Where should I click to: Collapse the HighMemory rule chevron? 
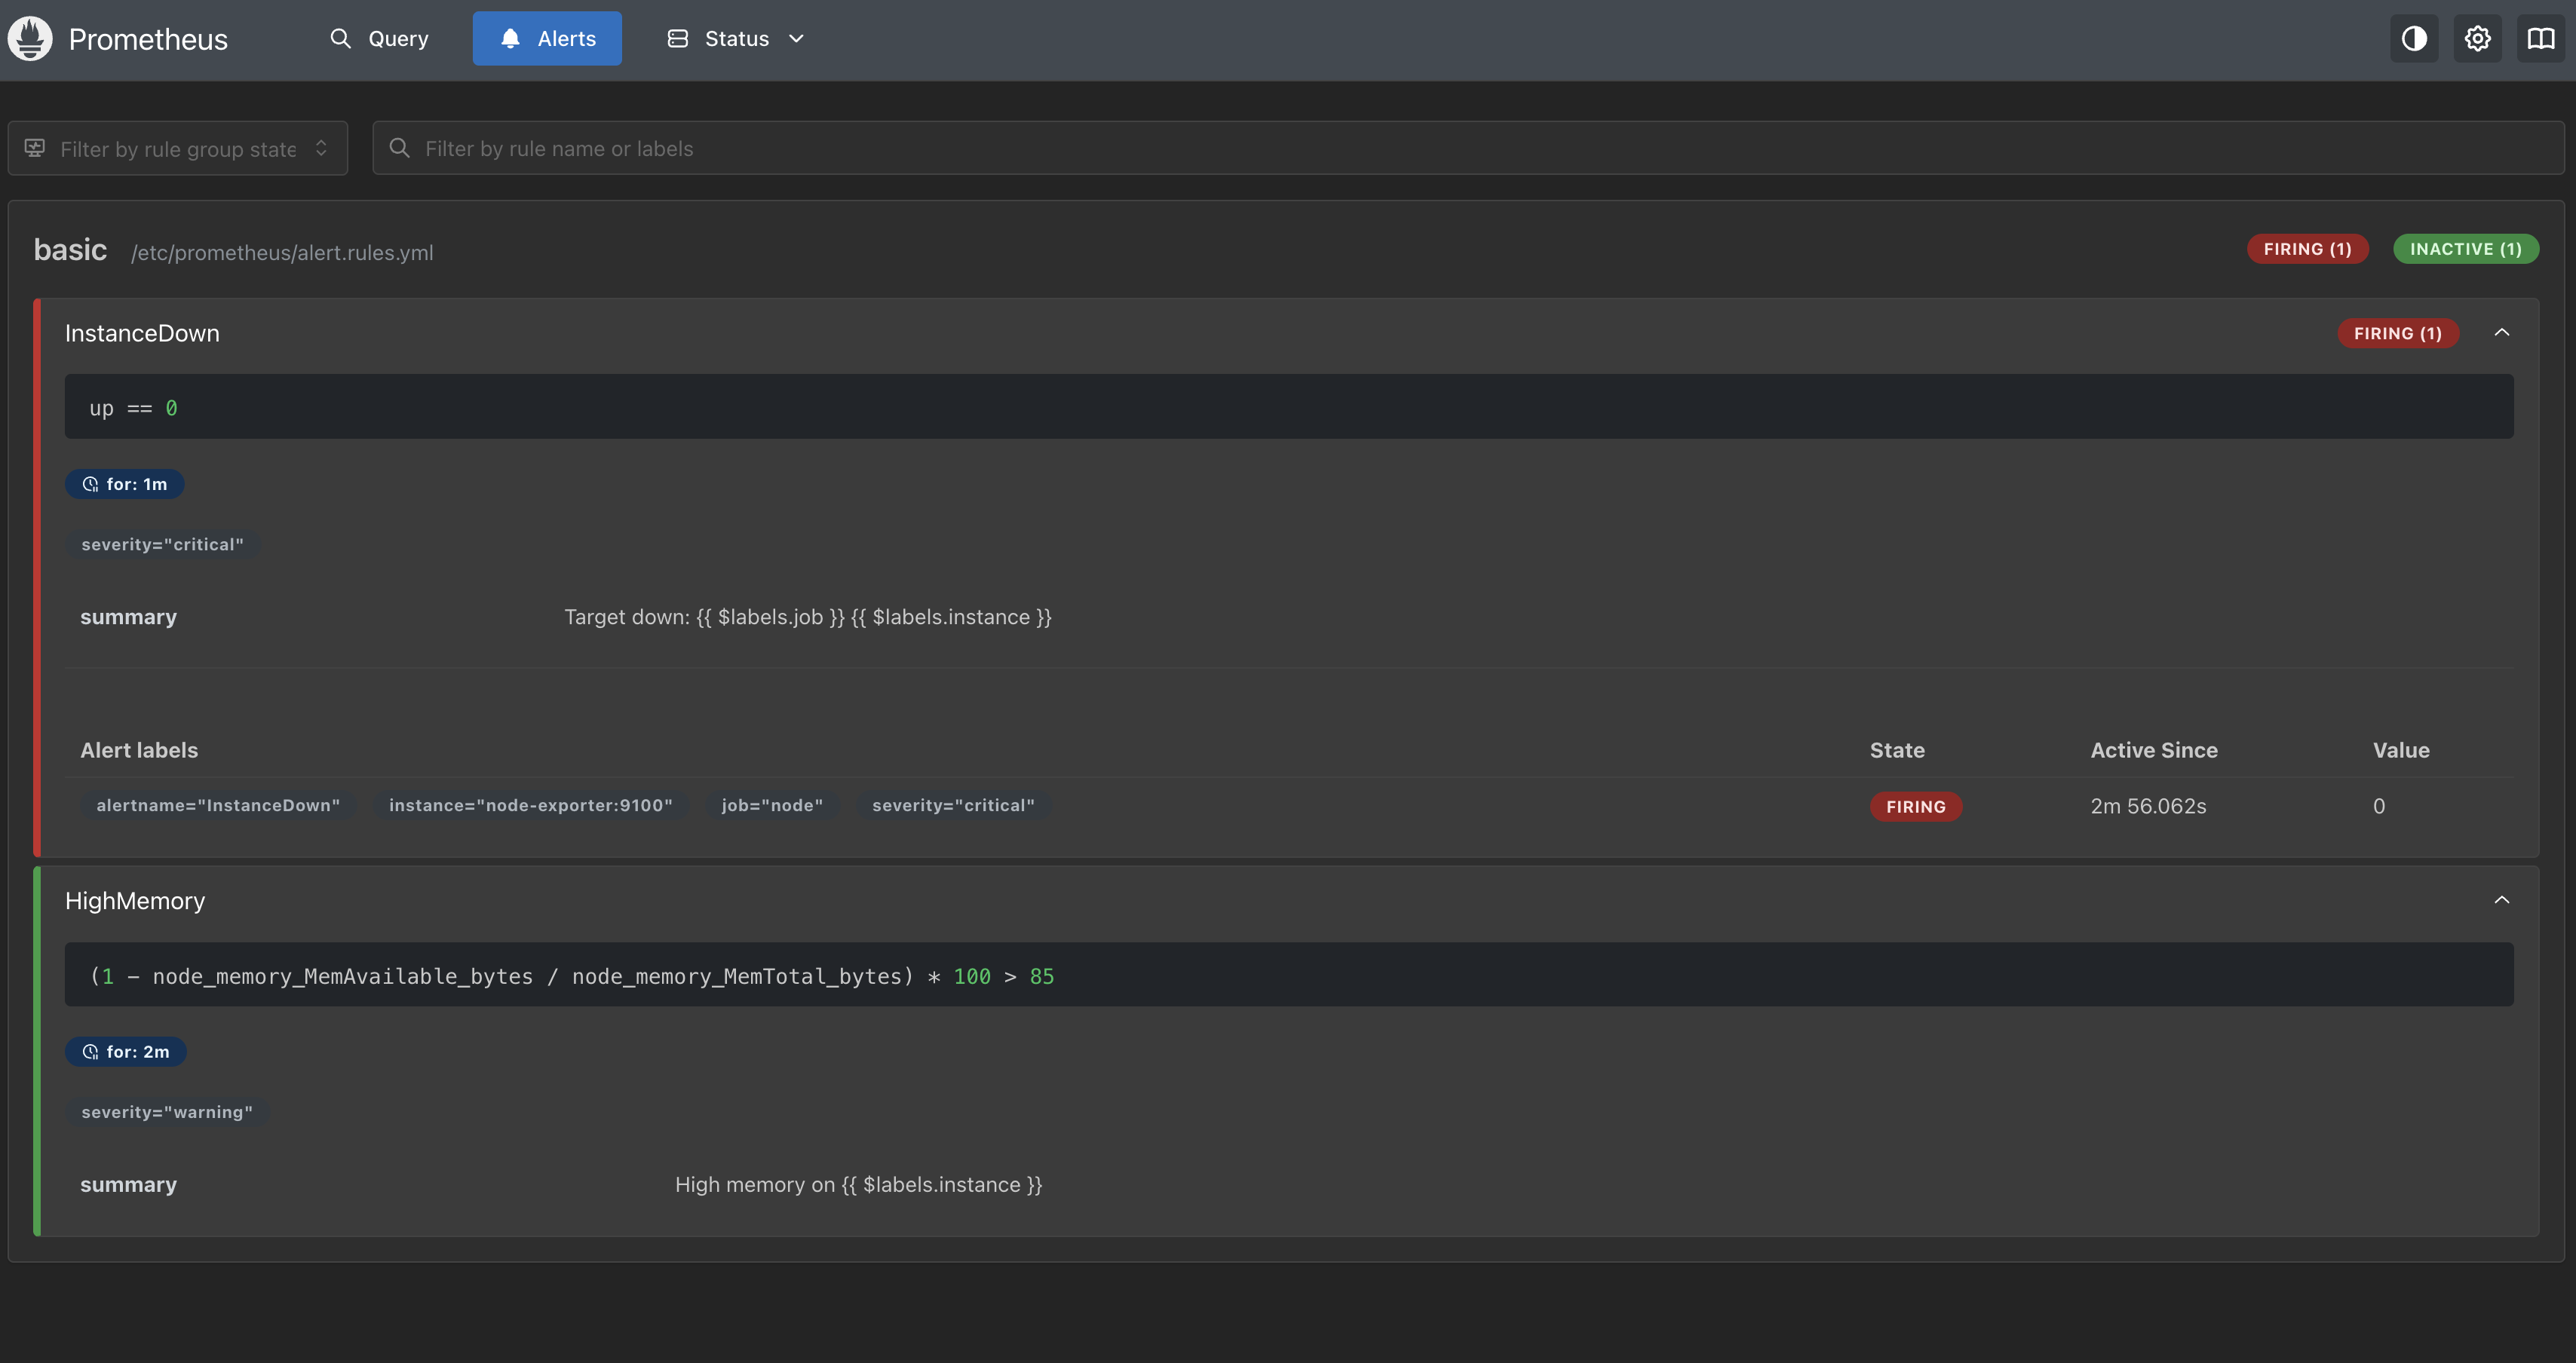(2502, 900)
